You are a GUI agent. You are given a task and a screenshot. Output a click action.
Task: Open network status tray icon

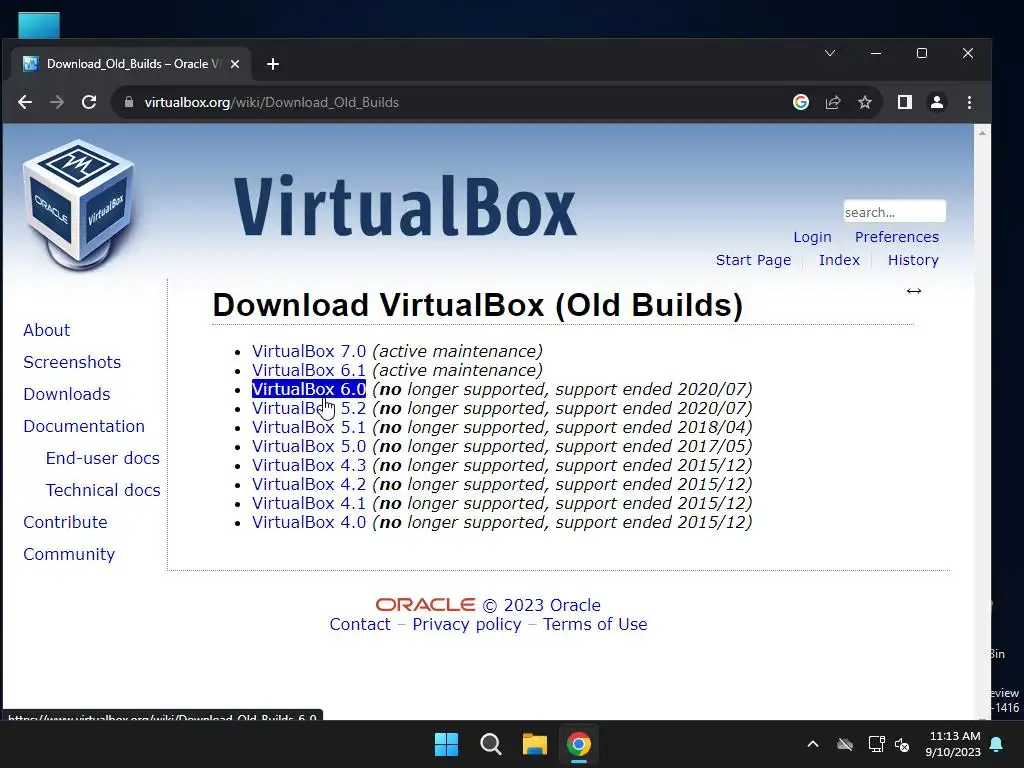coord(876,744)
